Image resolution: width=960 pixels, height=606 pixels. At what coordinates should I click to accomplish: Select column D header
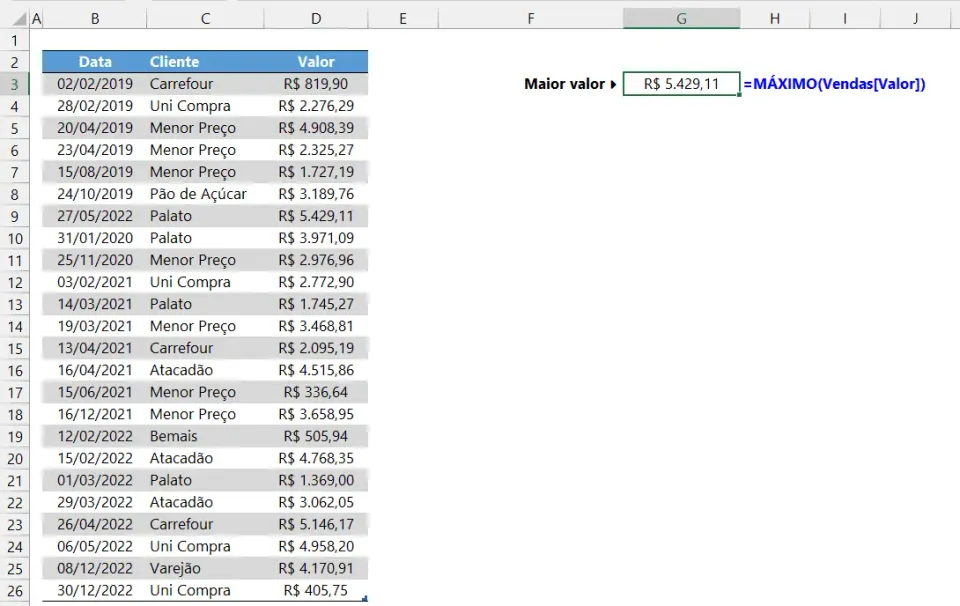(316, 18)
